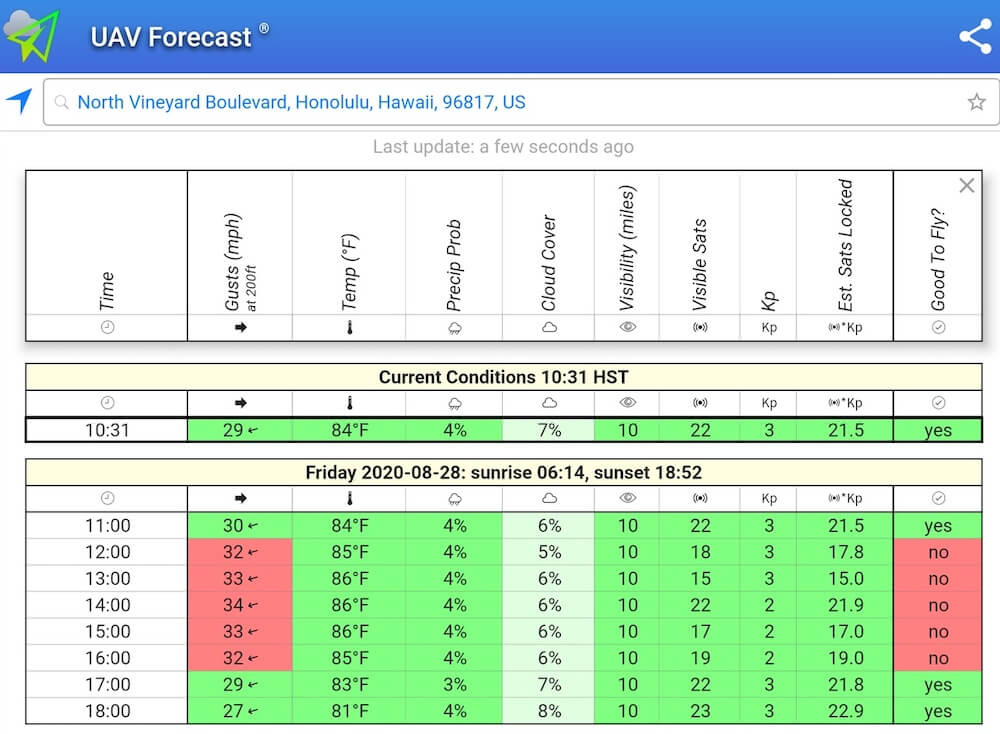Click the thermometer icon under Temp
Screen dimensions: 1000x734
(349, 328)
